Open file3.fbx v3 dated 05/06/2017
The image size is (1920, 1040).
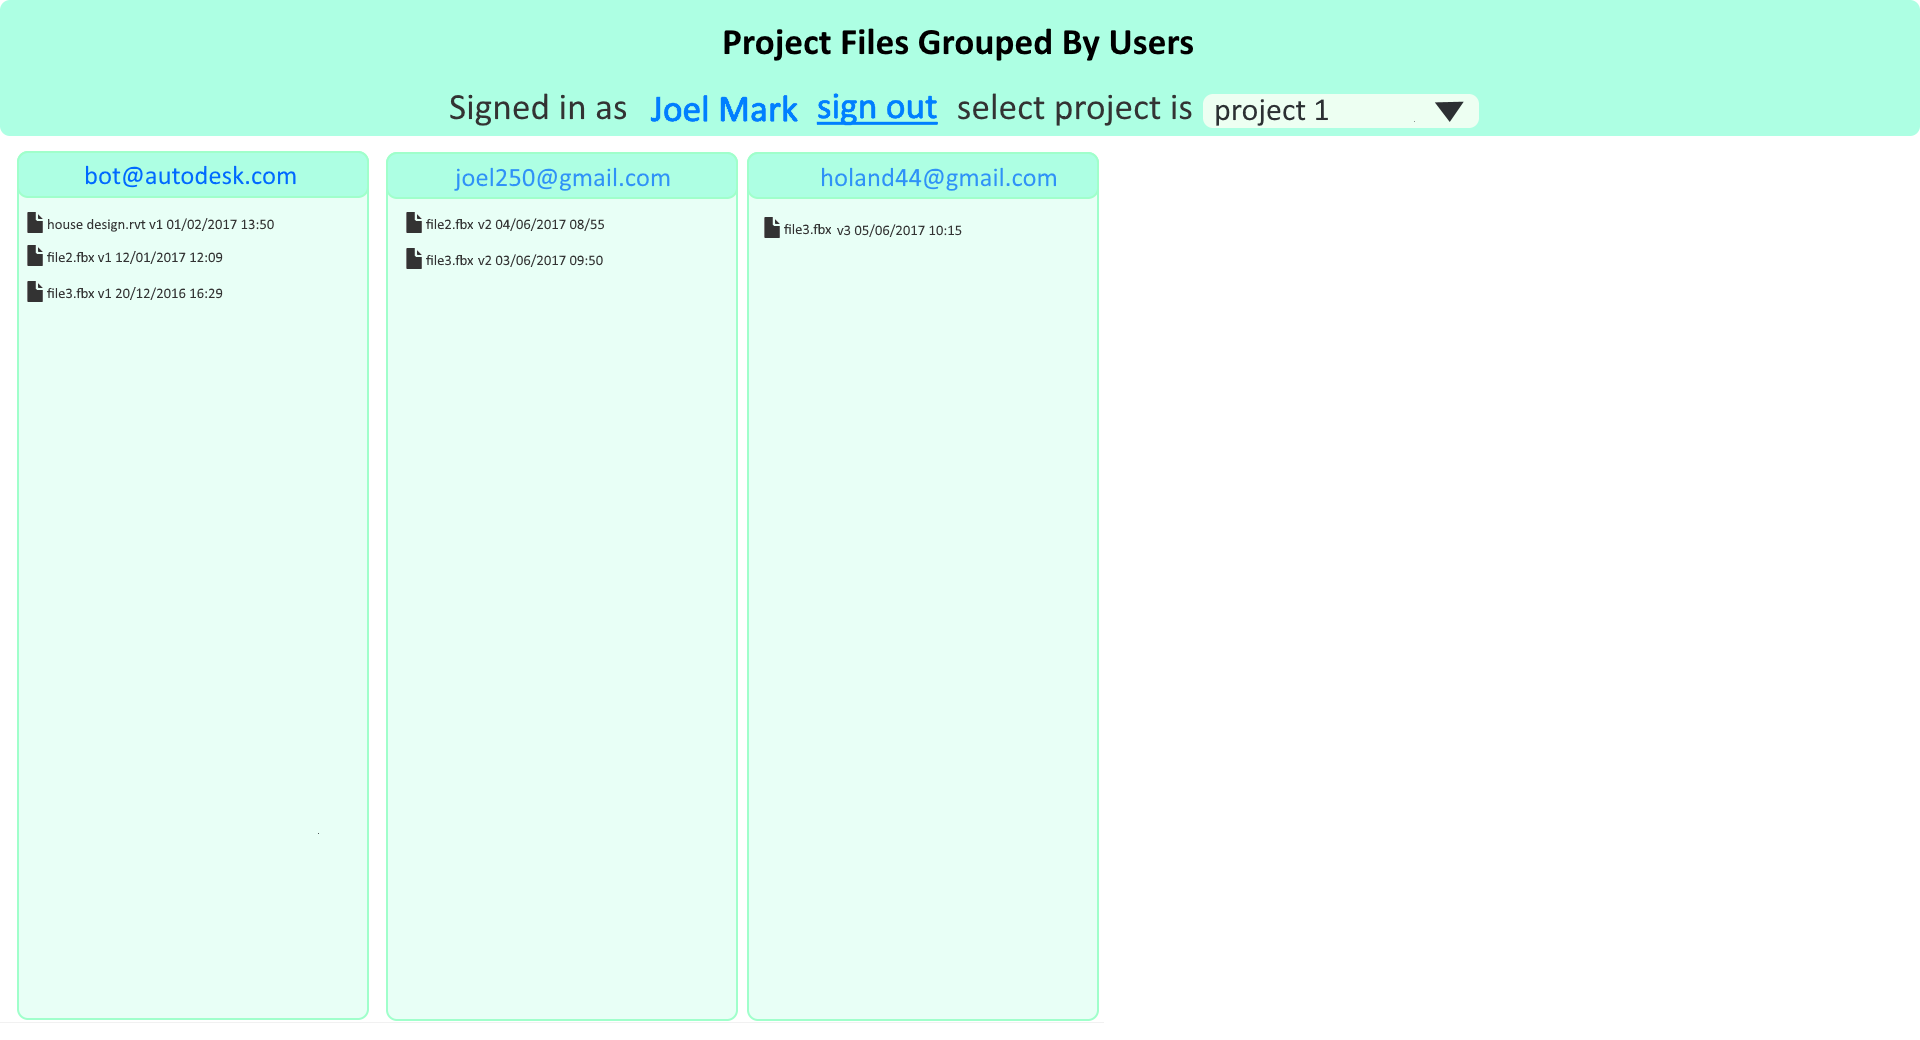coord(872,231)
